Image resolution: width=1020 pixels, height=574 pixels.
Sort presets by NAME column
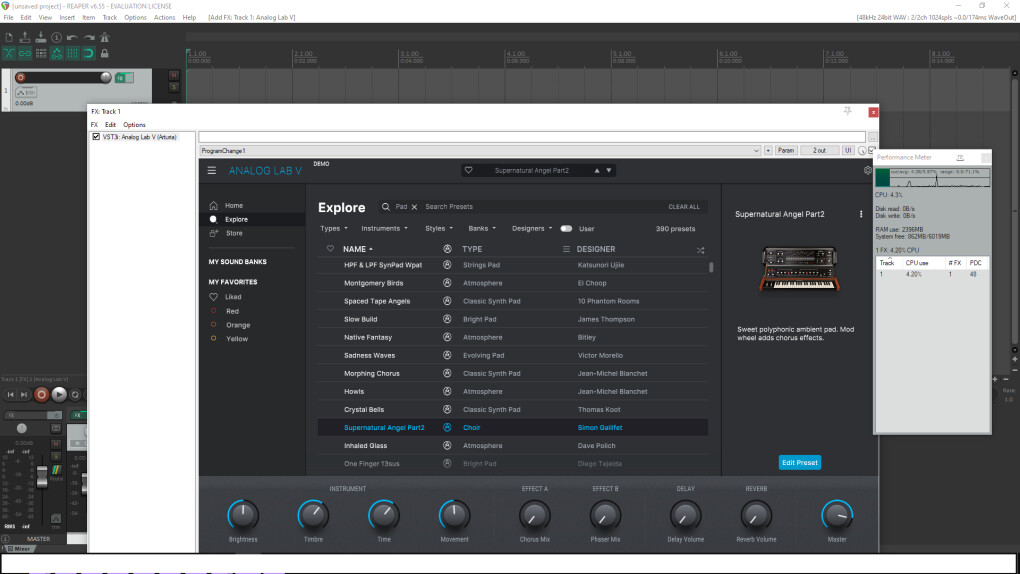358,249
